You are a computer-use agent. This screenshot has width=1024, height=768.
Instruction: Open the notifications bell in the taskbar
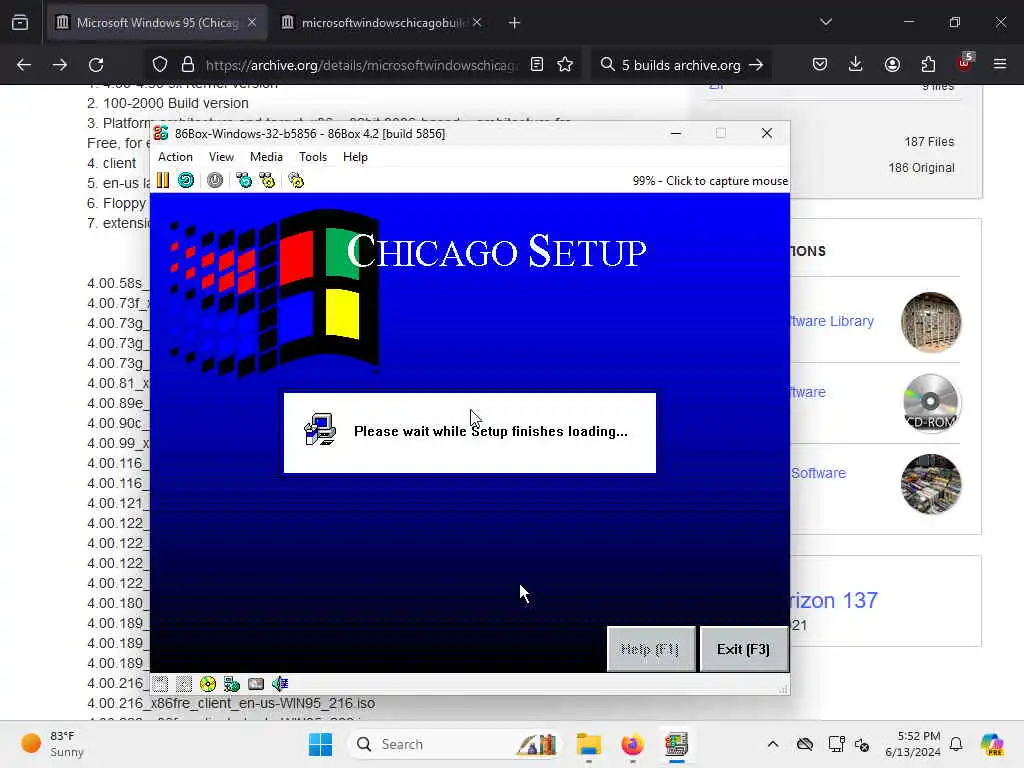pyautogui.click(x=956, y=744)
